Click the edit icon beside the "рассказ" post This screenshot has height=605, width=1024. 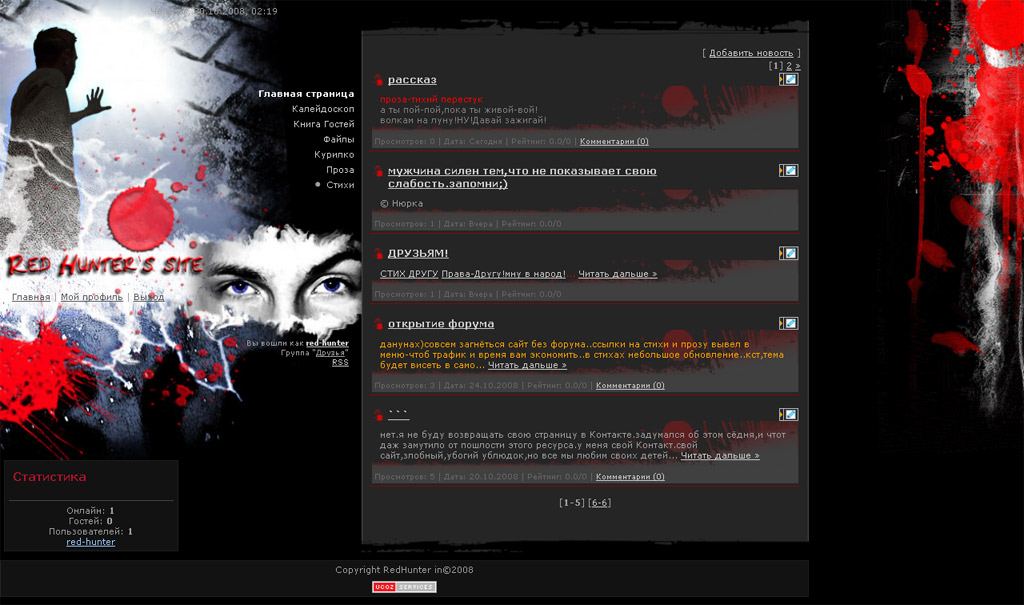(788, 80)
